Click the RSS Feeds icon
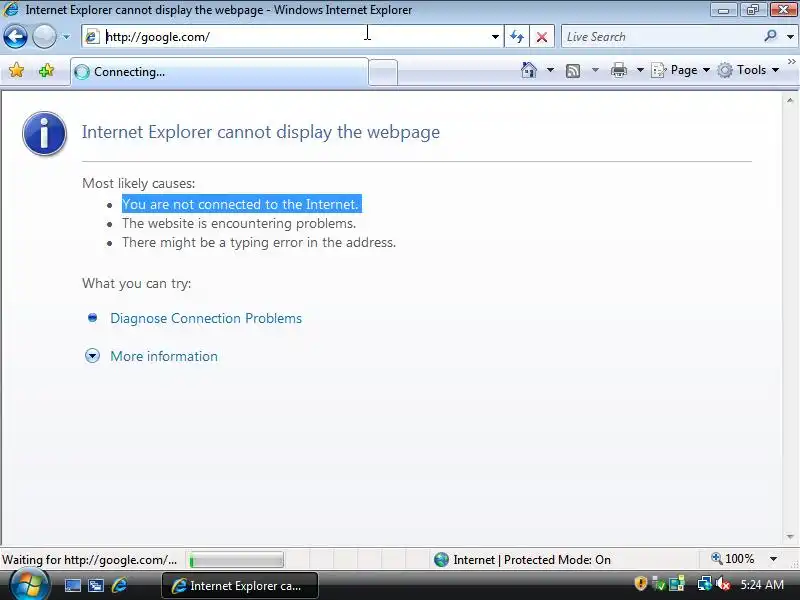 (573, 70)
